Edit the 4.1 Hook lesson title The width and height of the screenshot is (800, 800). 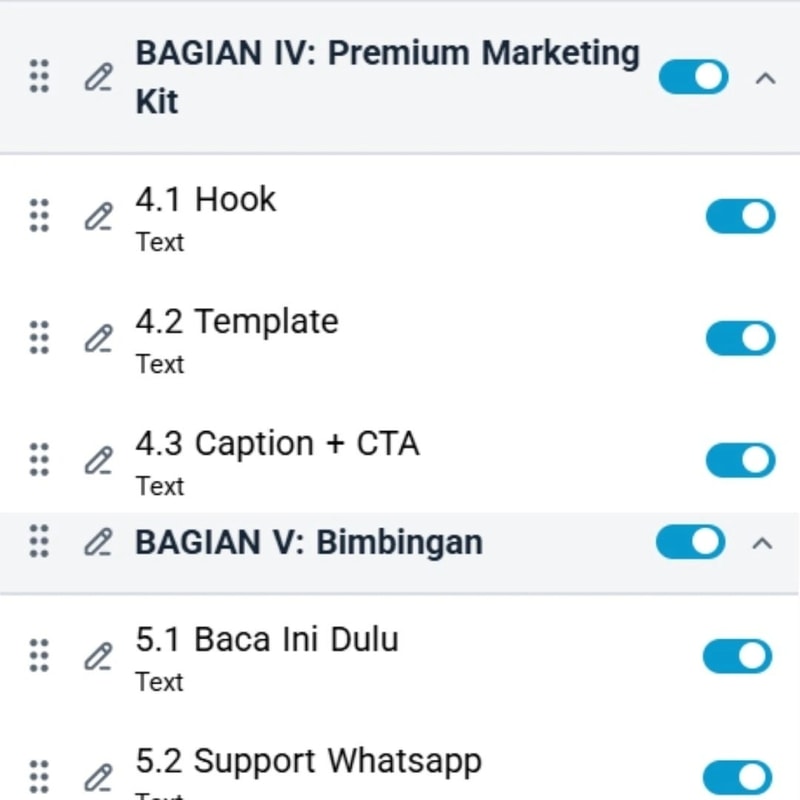point(97,215)
